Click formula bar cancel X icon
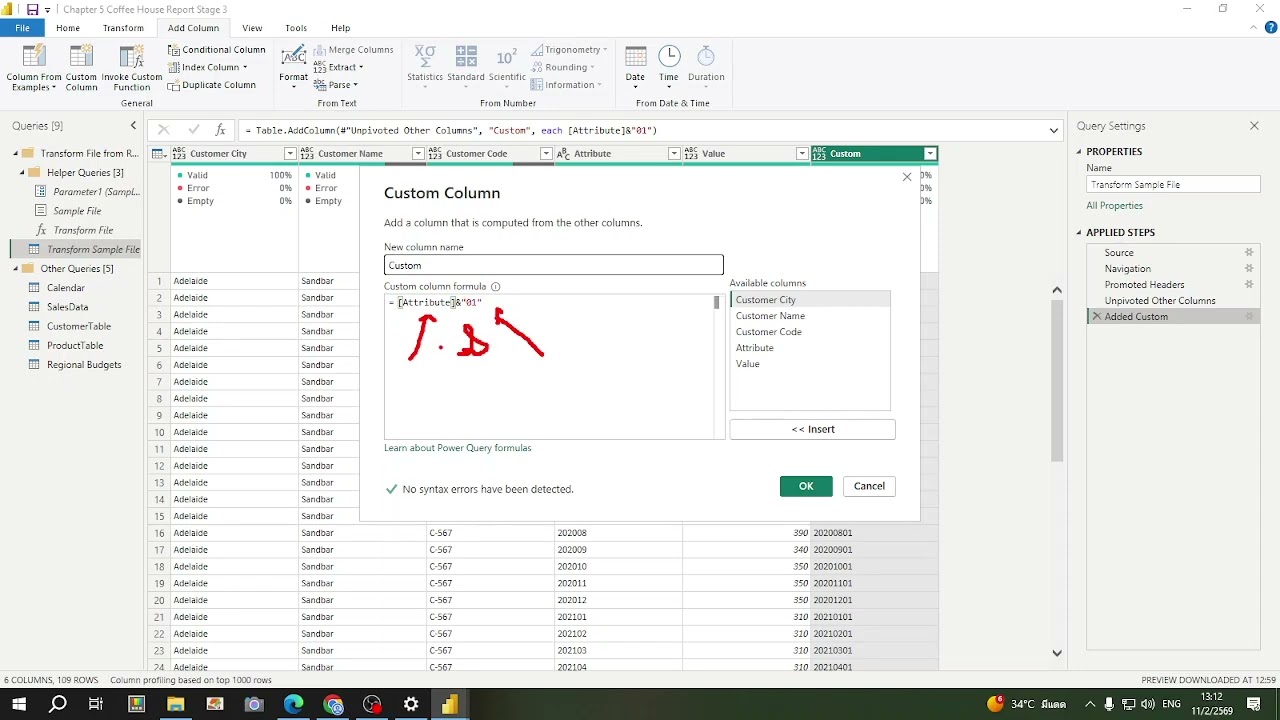 (x=164, y=130)
